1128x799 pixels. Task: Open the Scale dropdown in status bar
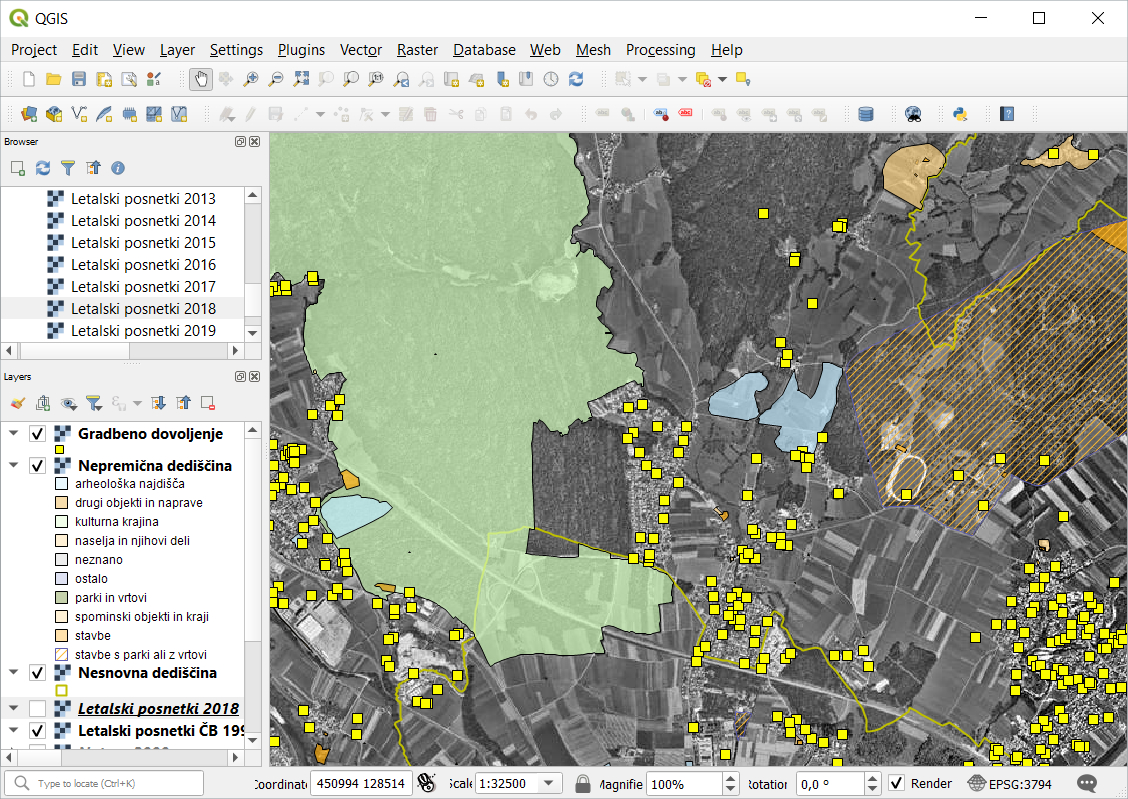point(549,783)
